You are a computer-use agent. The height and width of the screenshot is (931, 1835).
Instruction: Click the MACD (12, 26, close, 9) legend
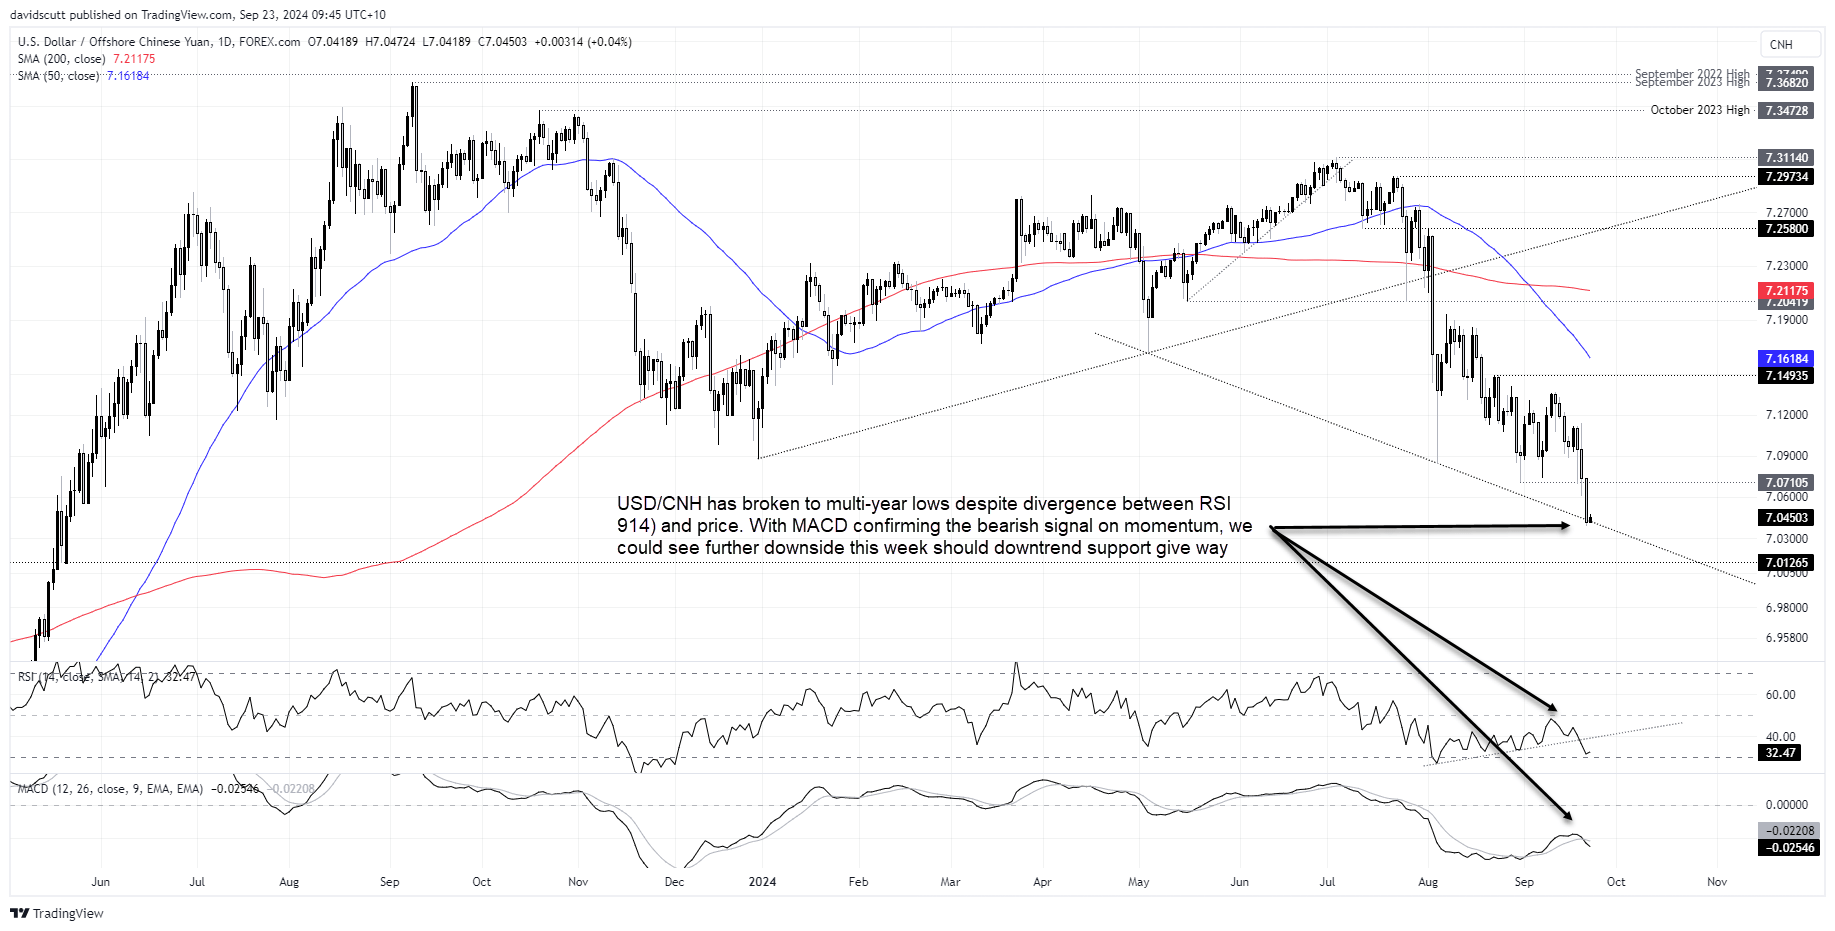(166, 789)
